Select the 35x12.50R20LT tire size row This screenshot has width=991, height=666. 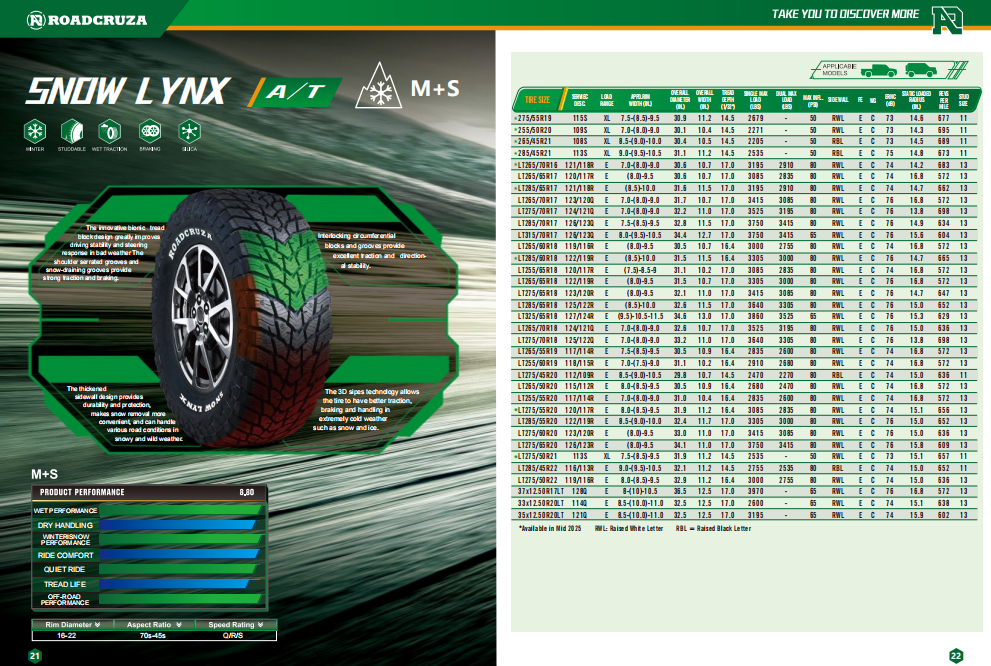745,515
